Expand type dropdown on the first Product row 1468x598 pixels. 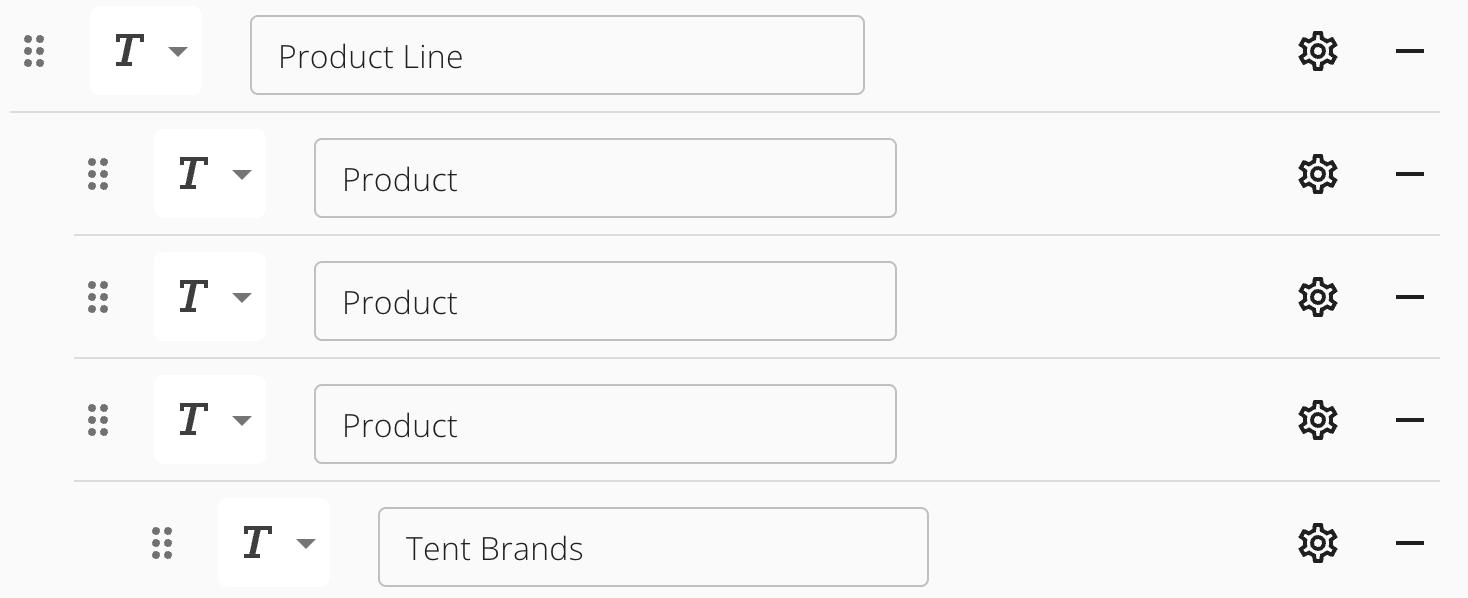click(x=210, y=174)
